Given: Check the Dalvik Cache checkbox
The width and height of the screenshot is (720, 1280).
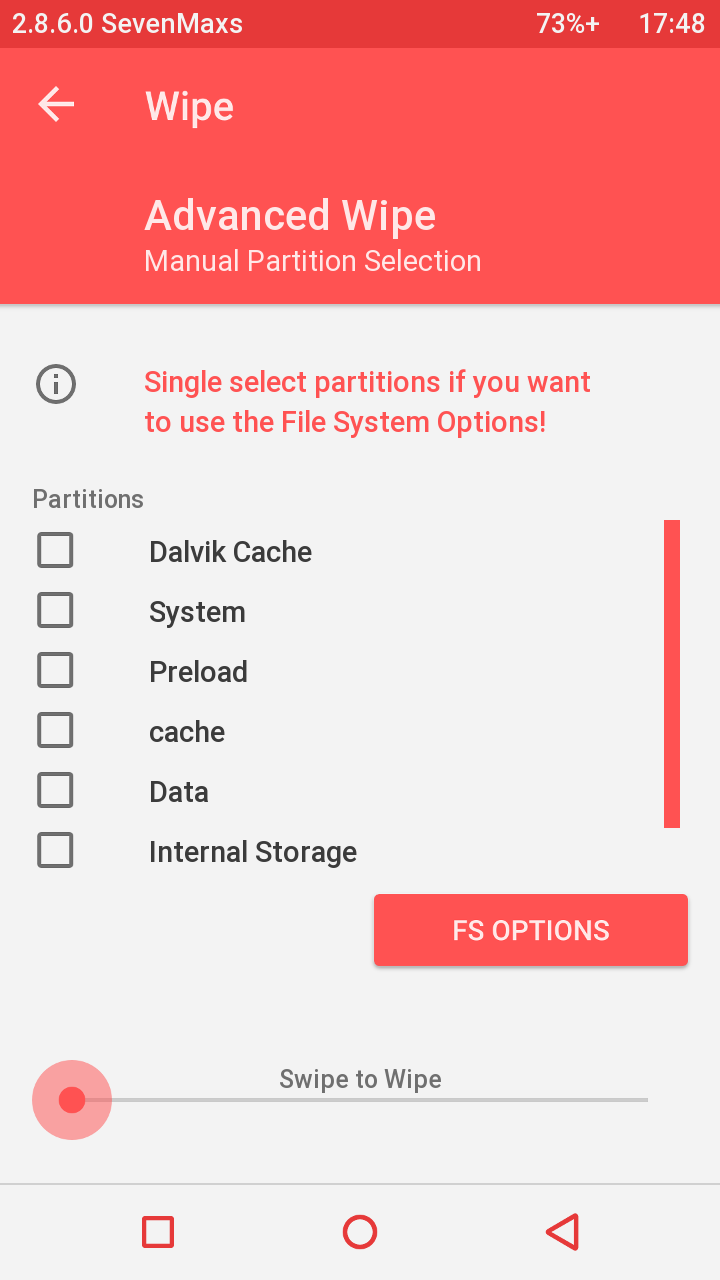Looking at the screenshot, I should coord(55,550).
